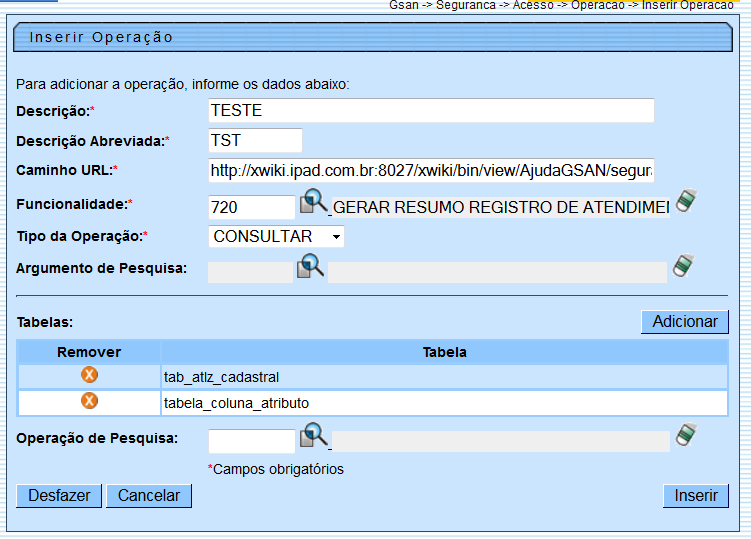Focus the Descrição Abreviada field
This screenshot has width=751, height=539.
(255, 140)
